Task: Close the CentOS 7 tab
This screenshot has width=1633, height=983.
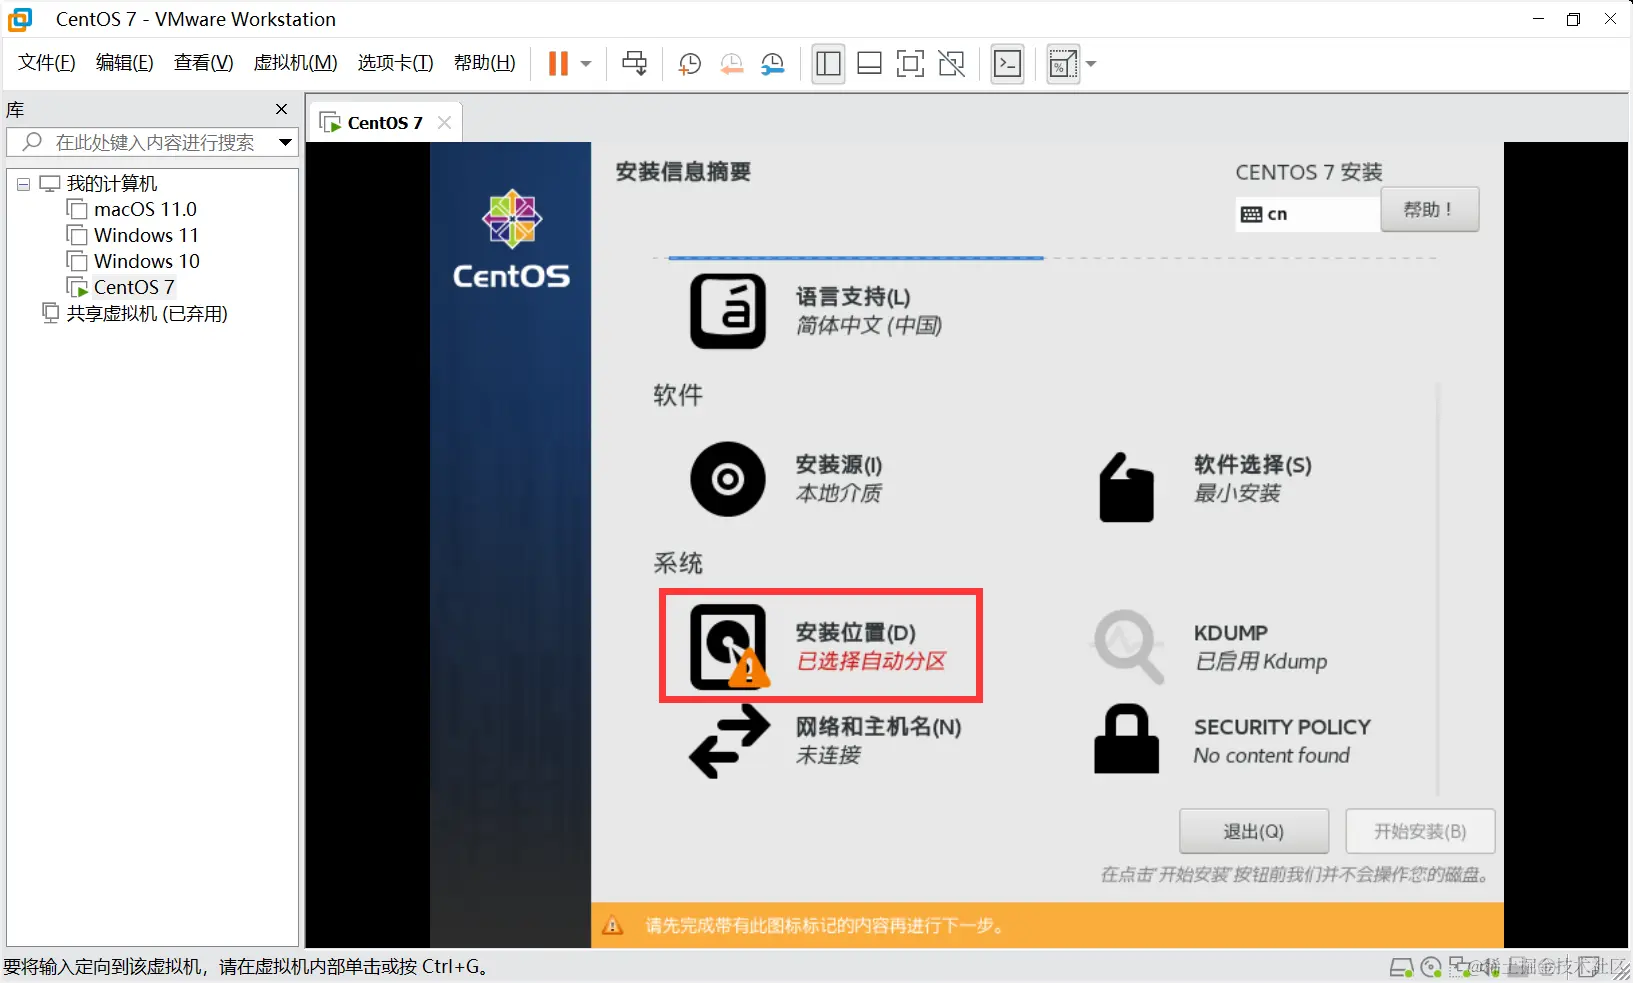Action: pyautogui.click(x=445, y=123)
